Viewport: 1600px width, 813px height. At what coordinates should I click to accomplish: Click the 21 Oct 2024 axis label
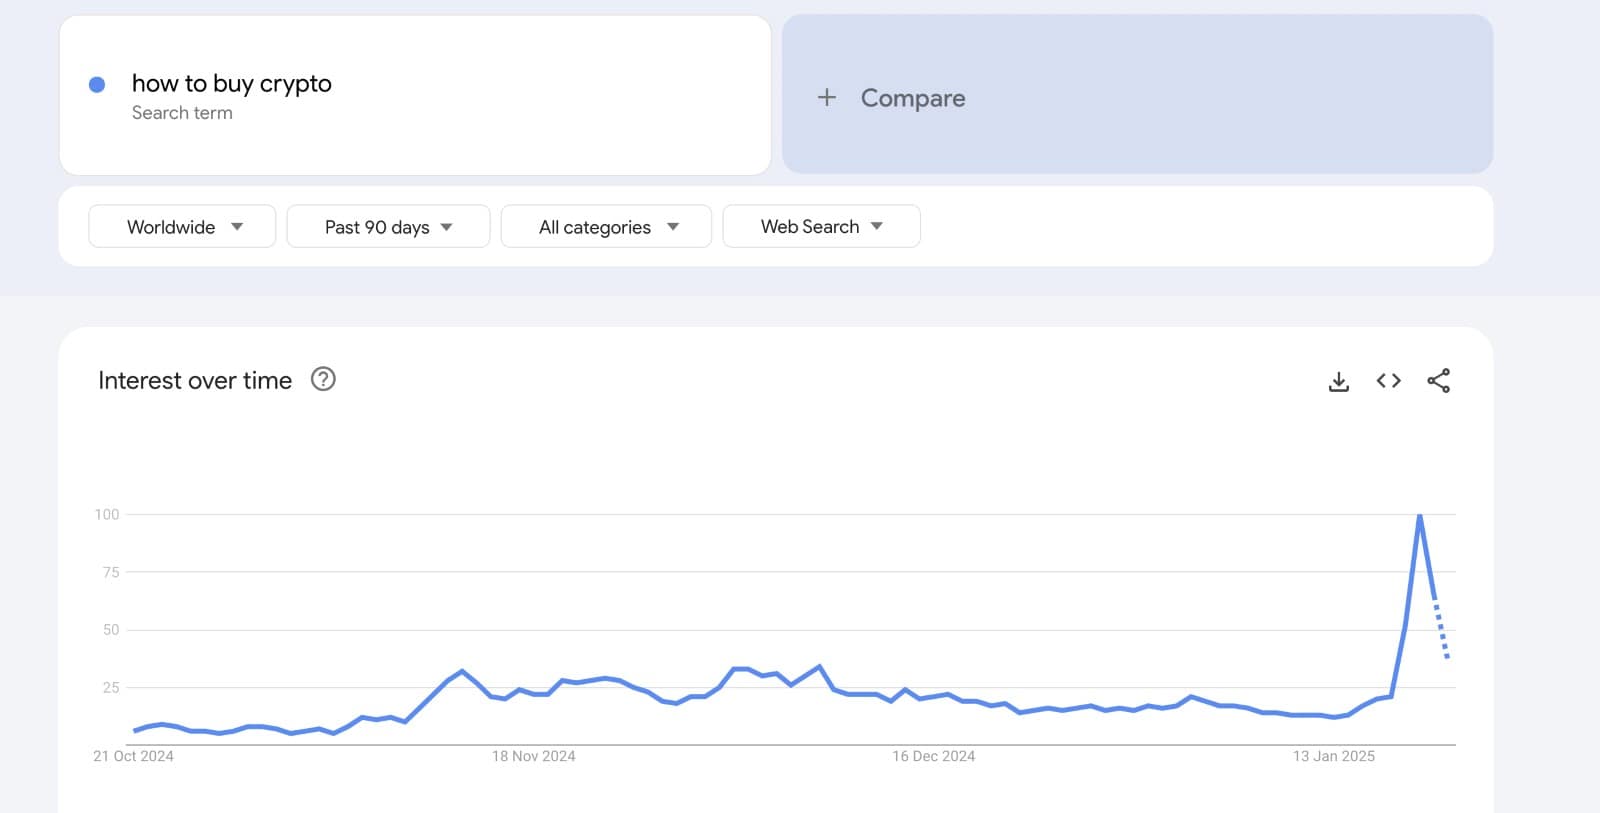pos(133,756)
